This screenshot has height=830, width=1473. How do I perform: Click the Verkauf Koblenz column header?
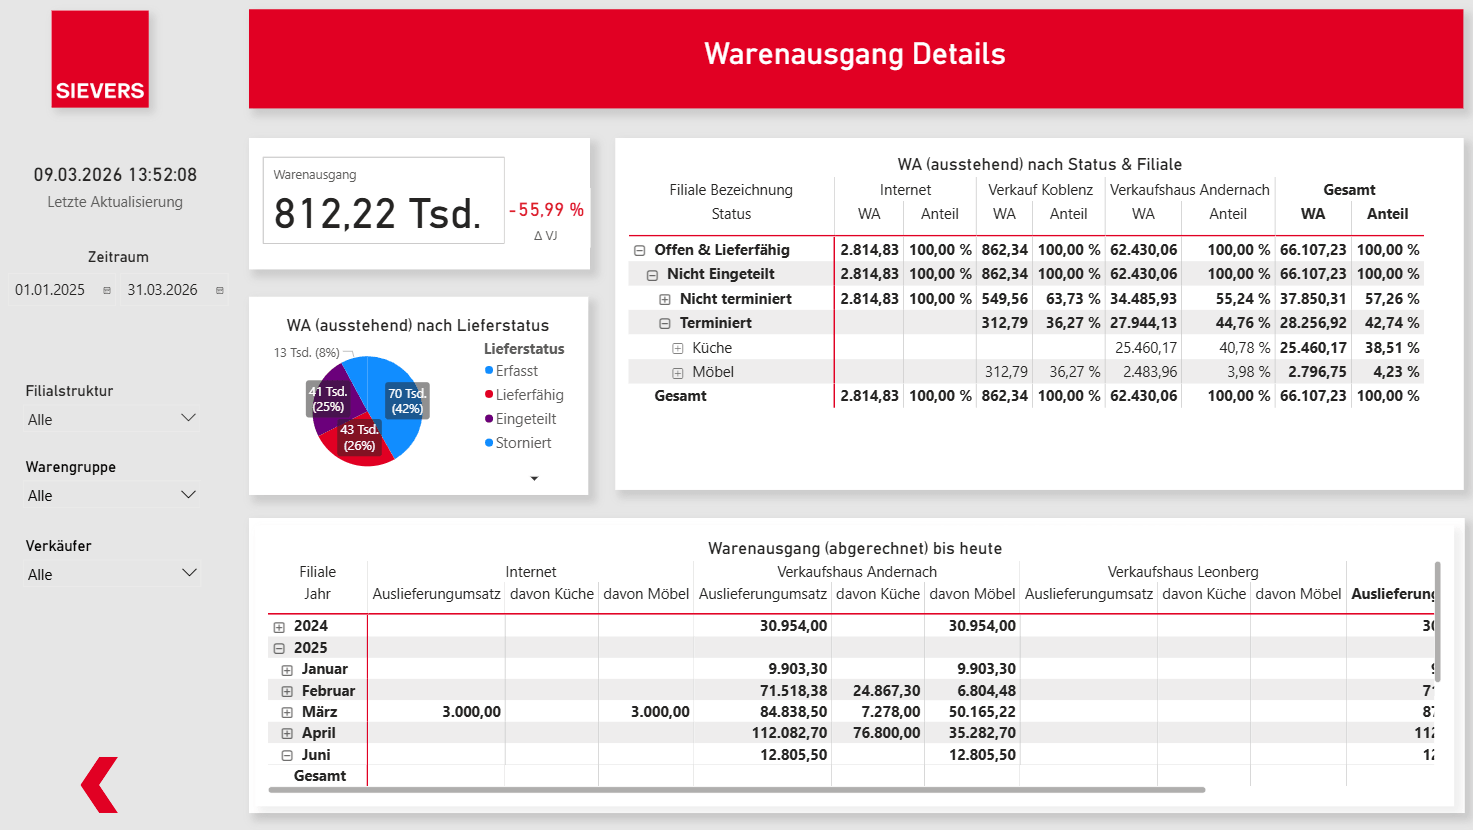(1040, 190)
